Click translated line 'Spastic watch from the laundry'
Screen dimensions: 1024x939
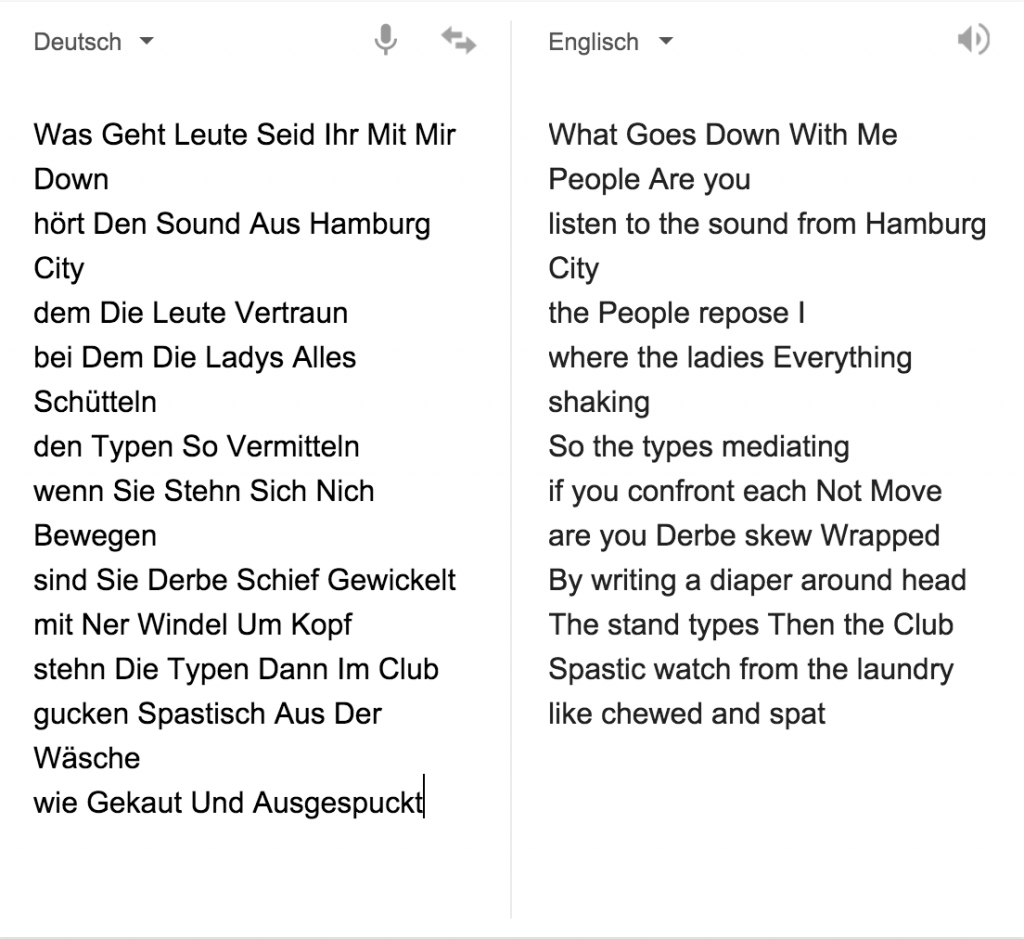coord(751,670)
